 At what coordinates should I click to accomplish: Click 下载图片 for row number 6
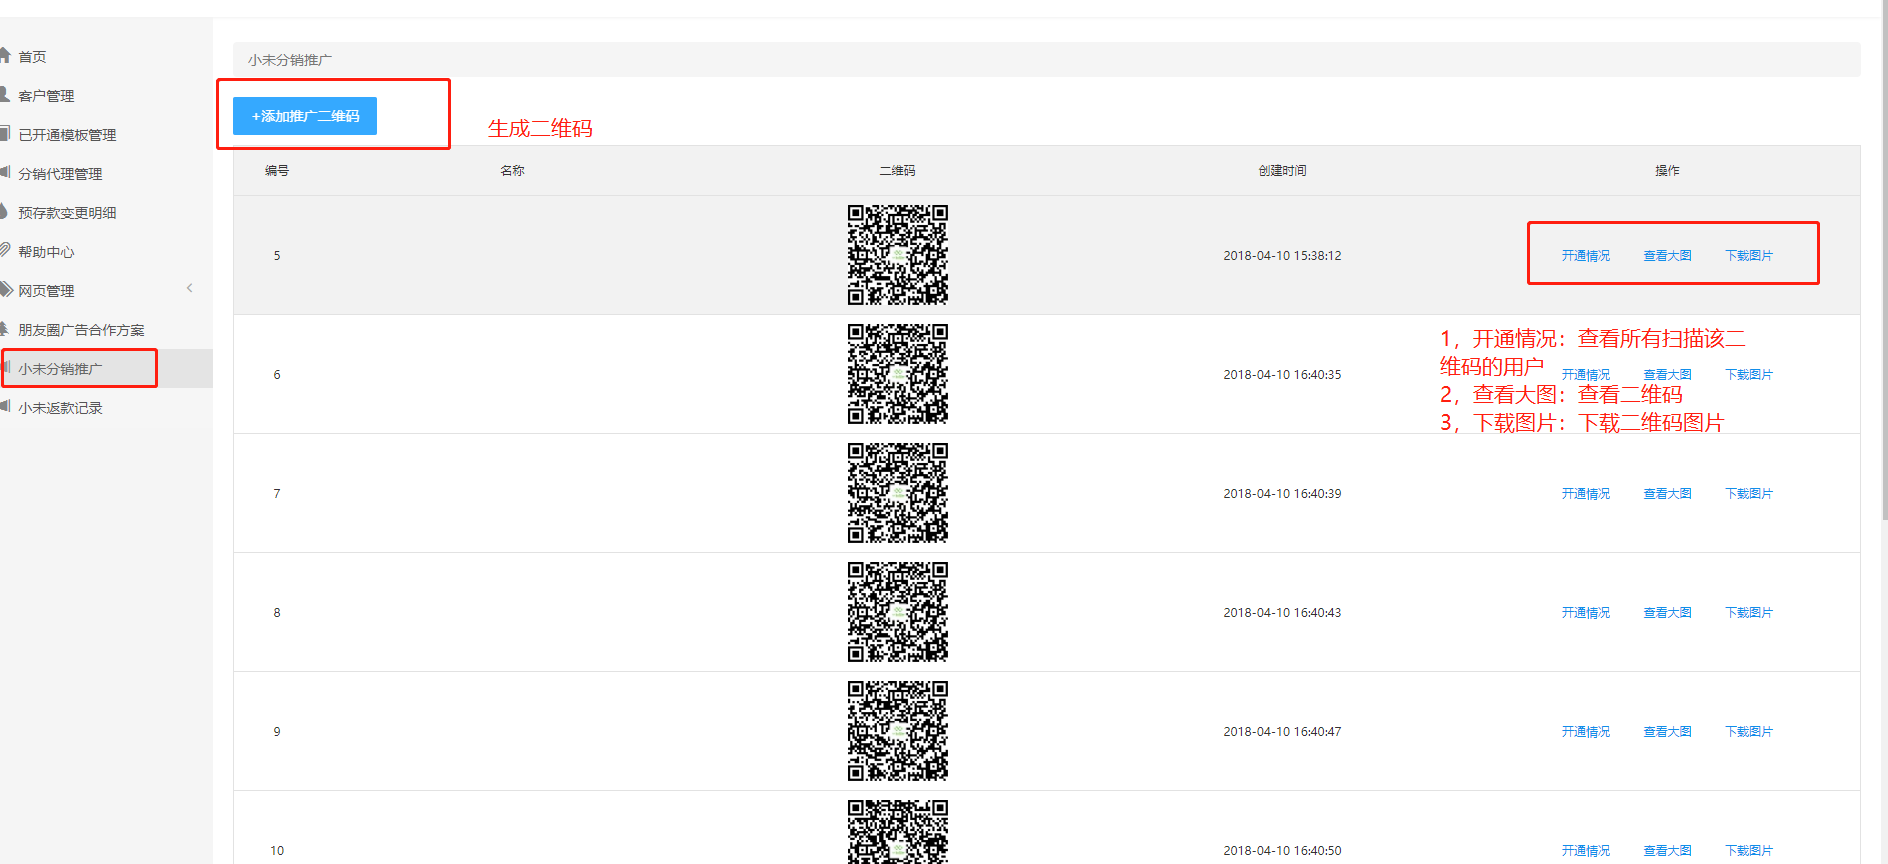tap(1748, 375)
